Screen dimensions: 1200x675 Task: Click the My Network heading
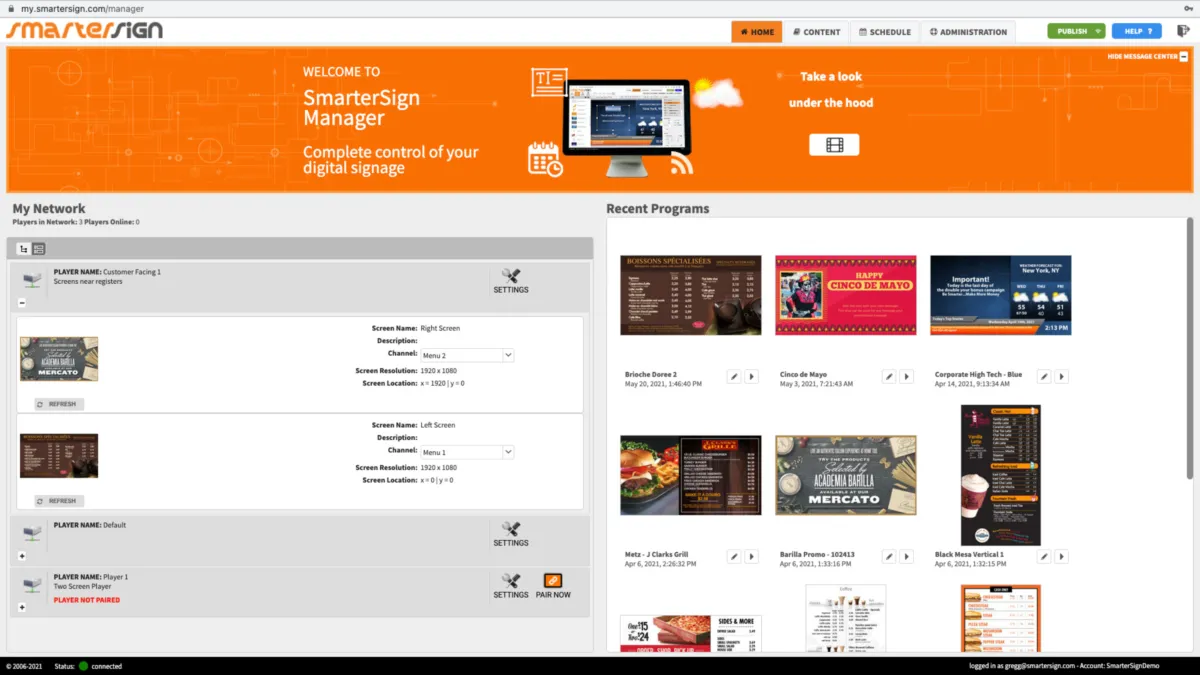48,209
